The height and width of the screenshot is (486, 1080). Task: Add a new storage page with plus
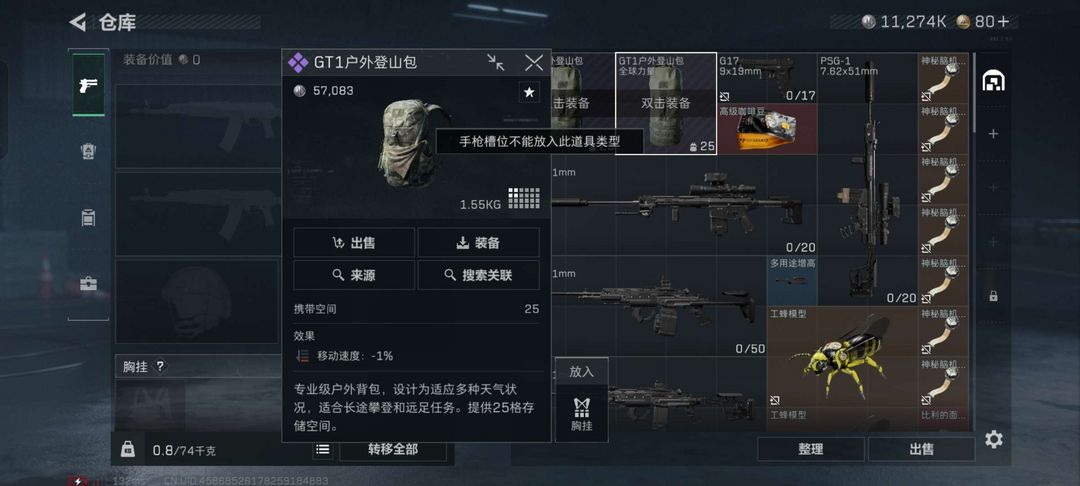pyautogui.click(x=993, y=134)
